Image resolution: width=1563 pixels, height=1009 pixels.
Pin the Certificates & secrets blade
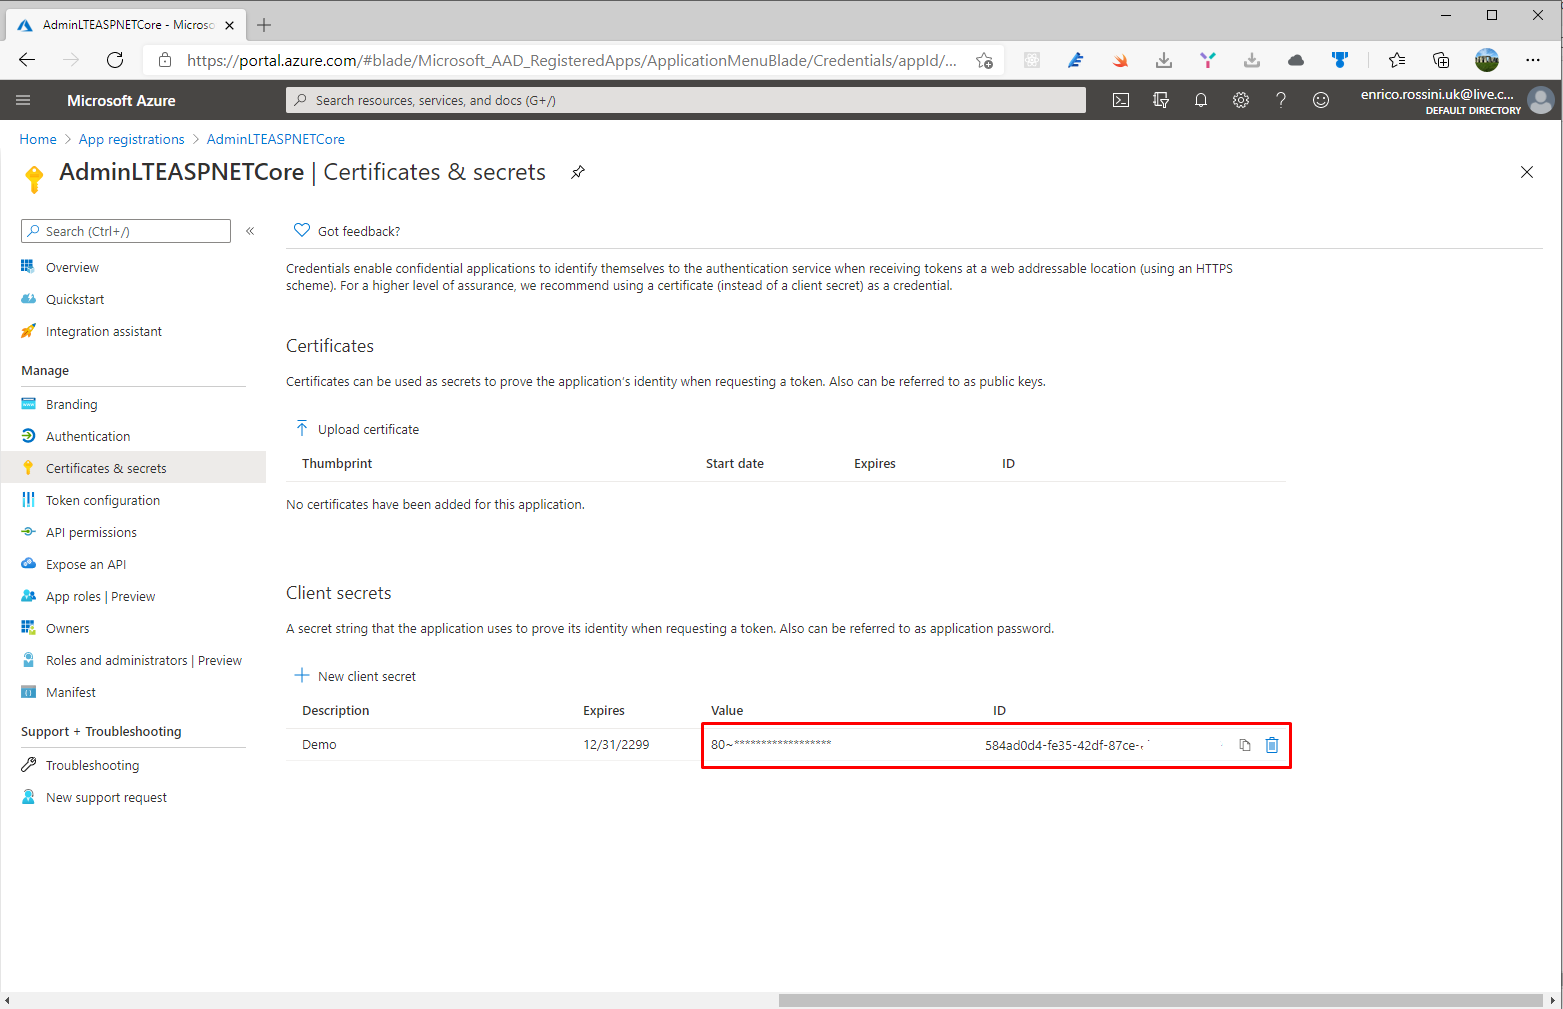coord(577,172)
